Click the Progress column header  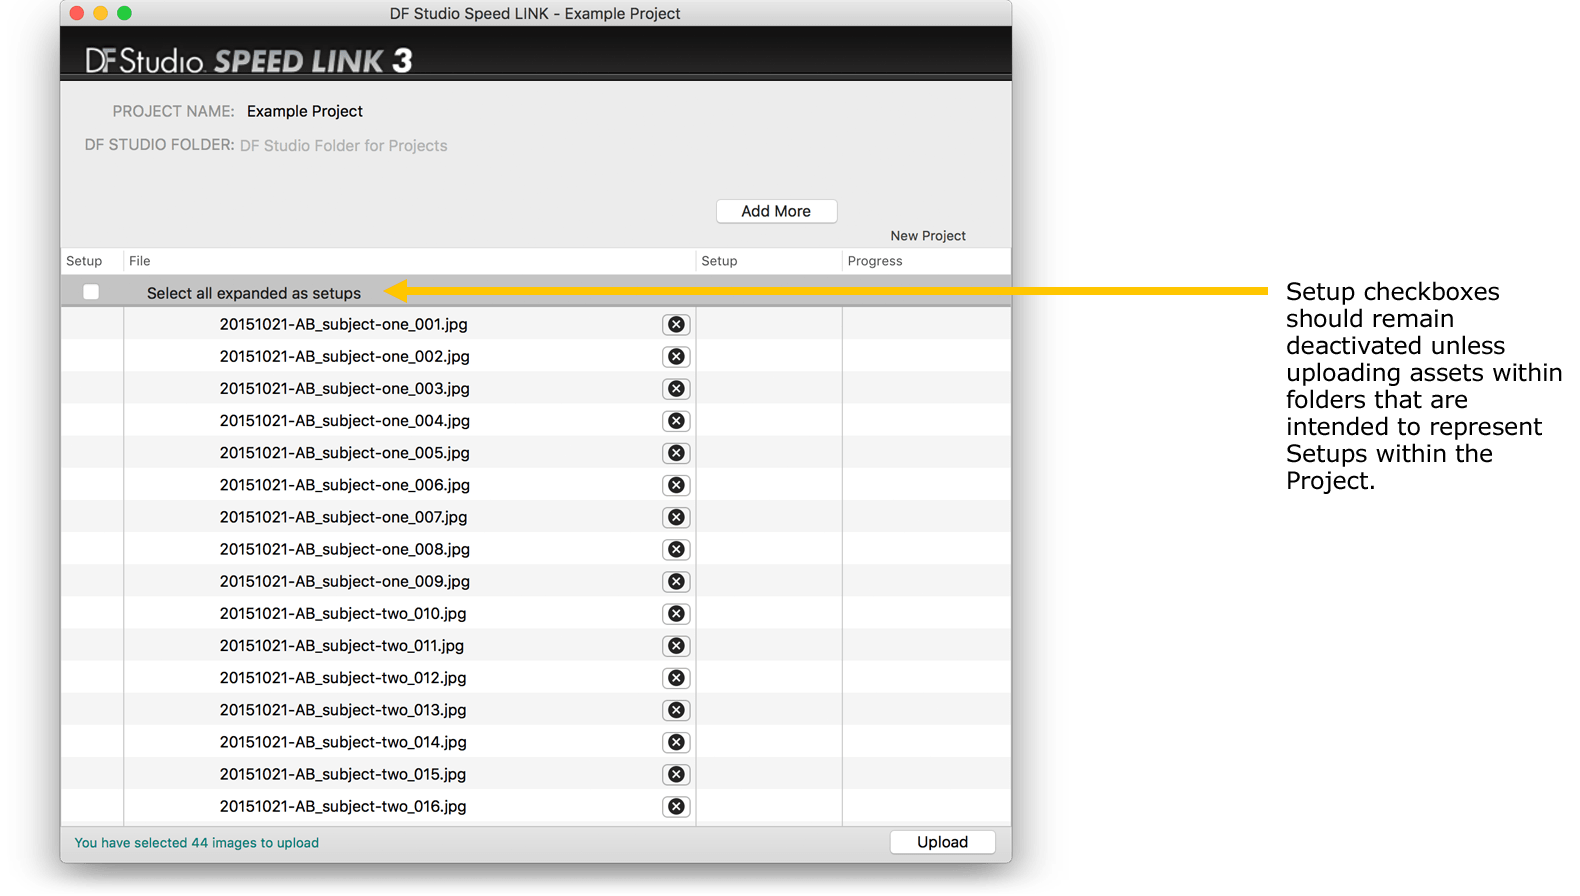[x=926, y=261]
